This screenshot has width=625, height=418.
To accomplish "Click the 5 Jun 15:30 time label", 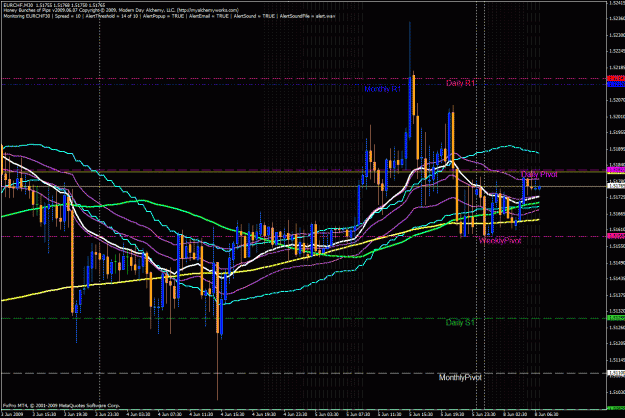I will click(x=421, y=414).
